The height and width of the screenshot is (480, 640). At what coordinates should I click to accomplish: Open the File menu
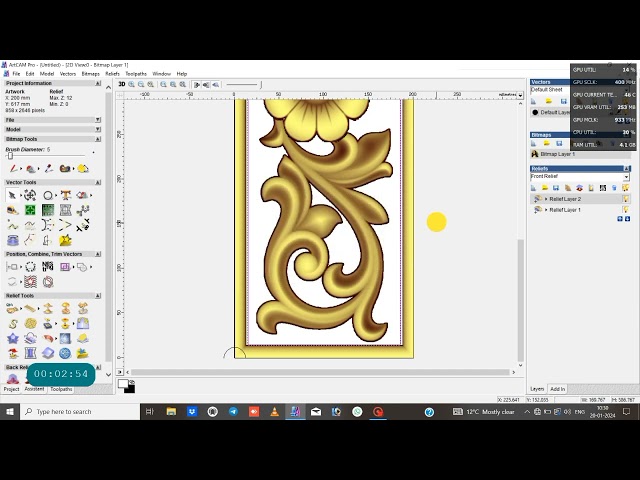point(16,74)
